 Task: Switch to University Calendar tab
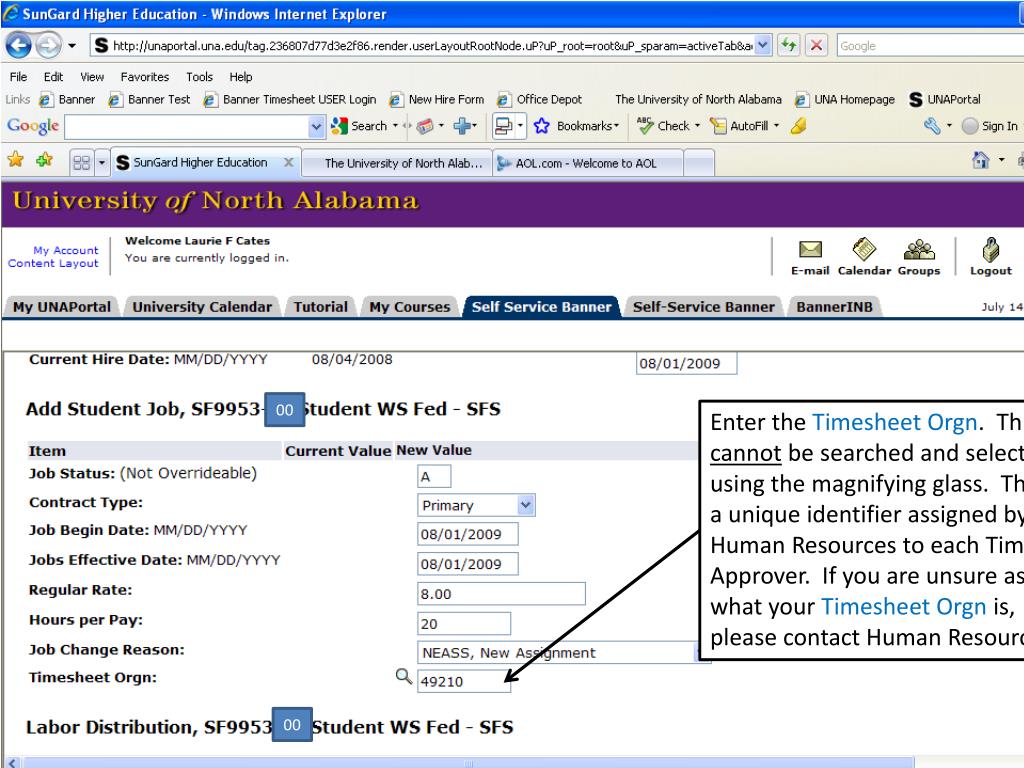202,307
